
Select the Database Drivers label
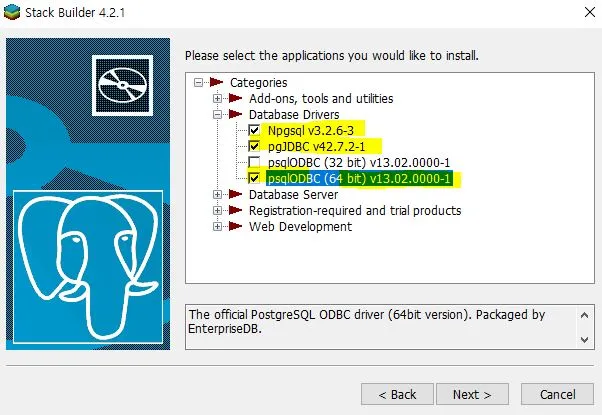pyautogui.click(x=294, y=114)
